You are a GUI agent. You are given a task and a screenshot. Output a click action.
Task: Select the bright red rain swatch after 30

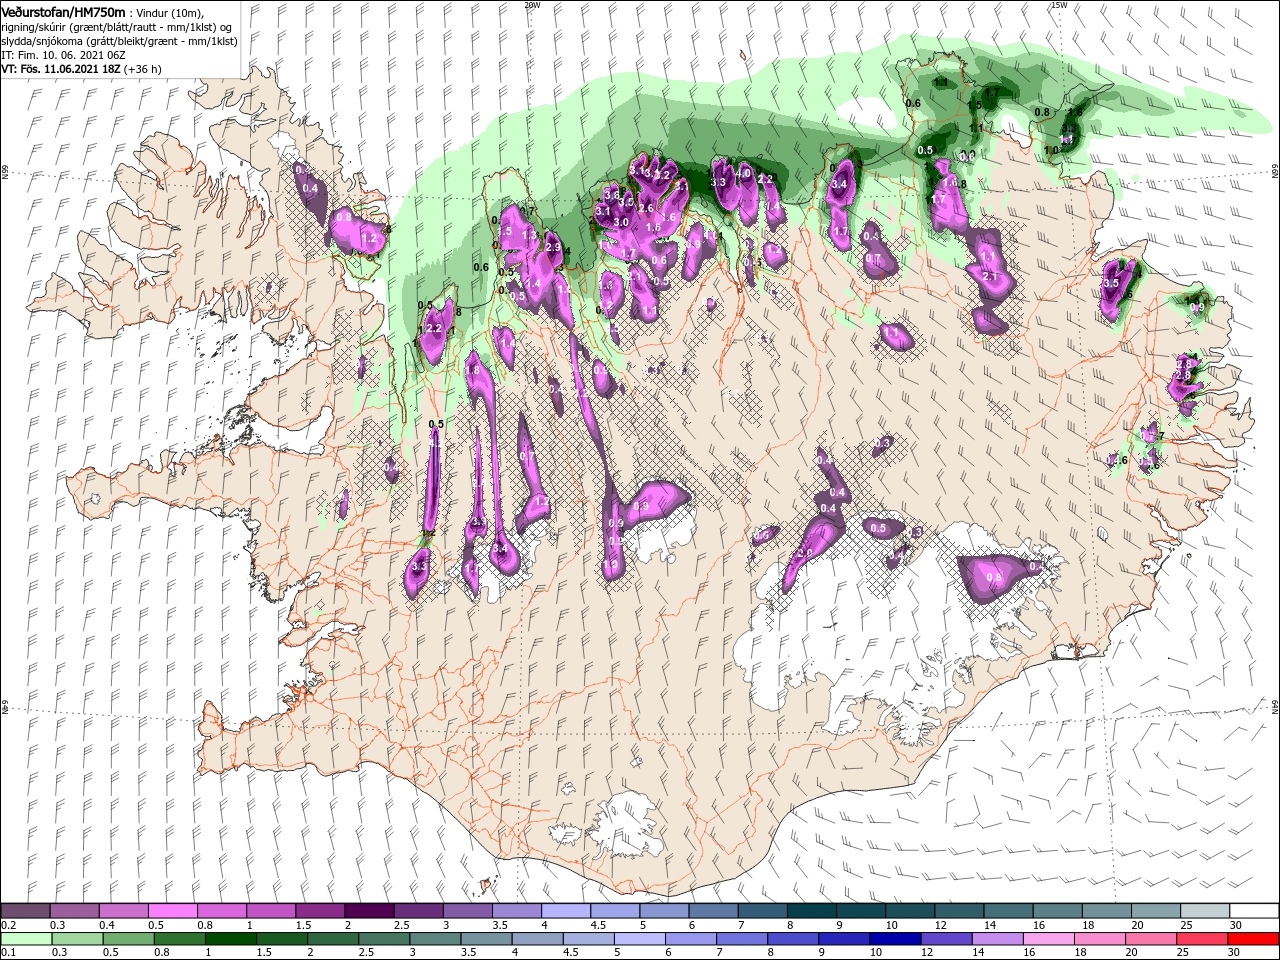[x=1251, y=939]
